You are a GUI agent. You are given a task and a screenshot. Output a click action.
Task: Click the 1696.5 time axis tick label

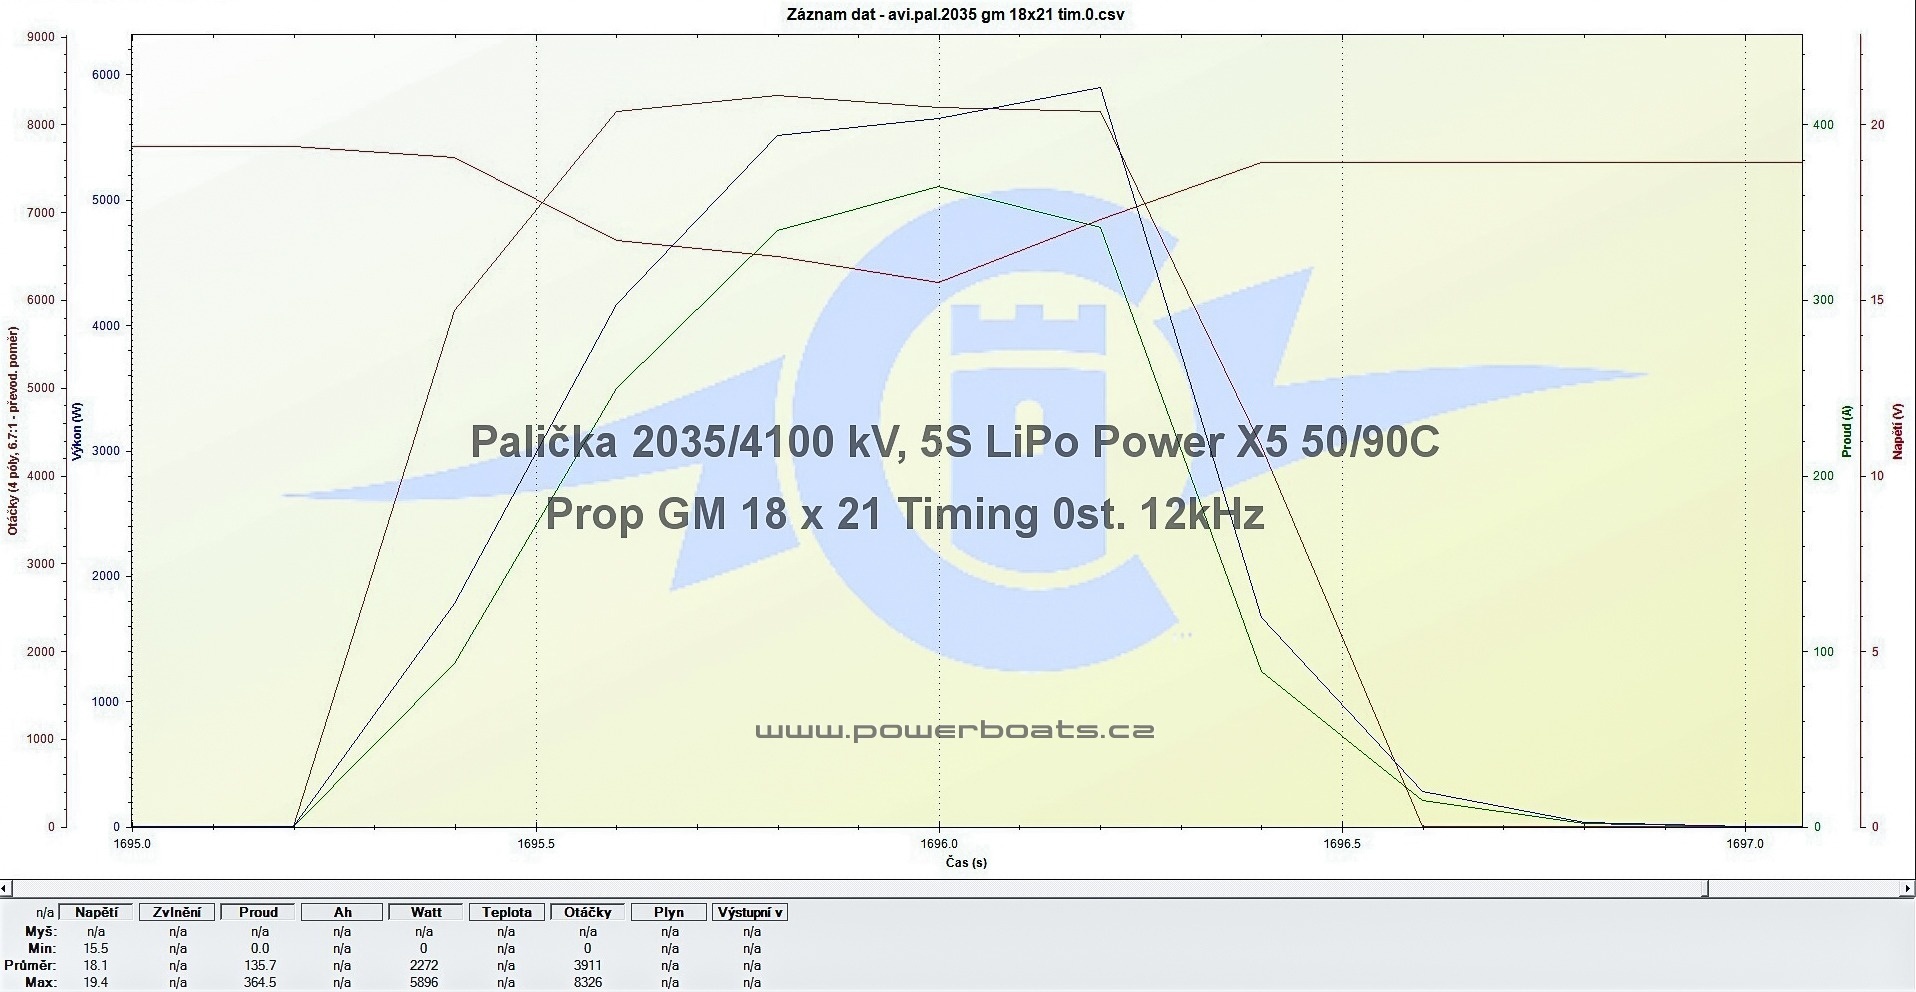point(1342,843)
